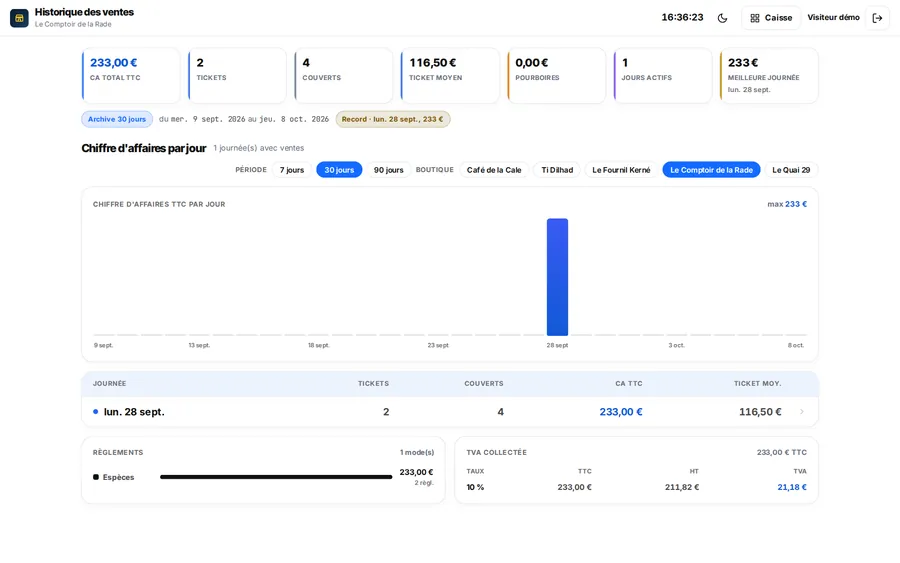The width and height of the screenshot is (900, 563).
Task: Click the cash register app logo icon
Action: (19, 18)
